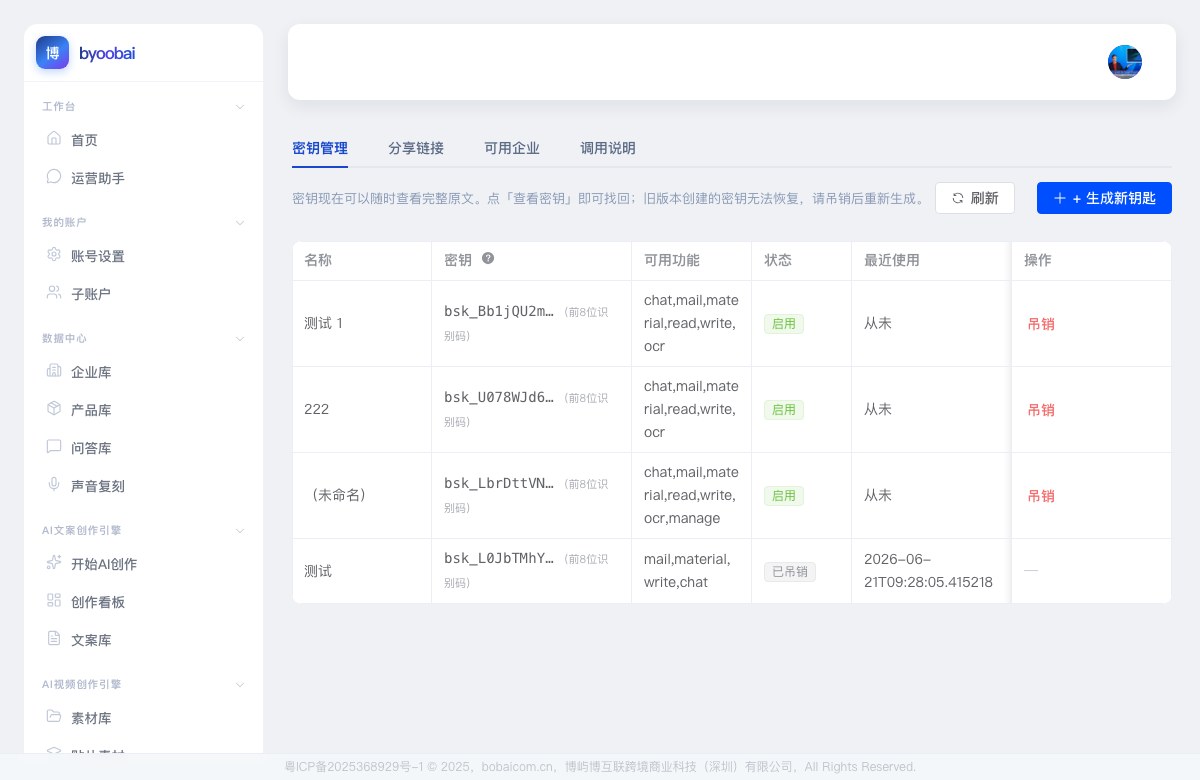1200x780 pixels.
Task: Click the help icon beside 密钥 header
Action: (x=488, y=258)
